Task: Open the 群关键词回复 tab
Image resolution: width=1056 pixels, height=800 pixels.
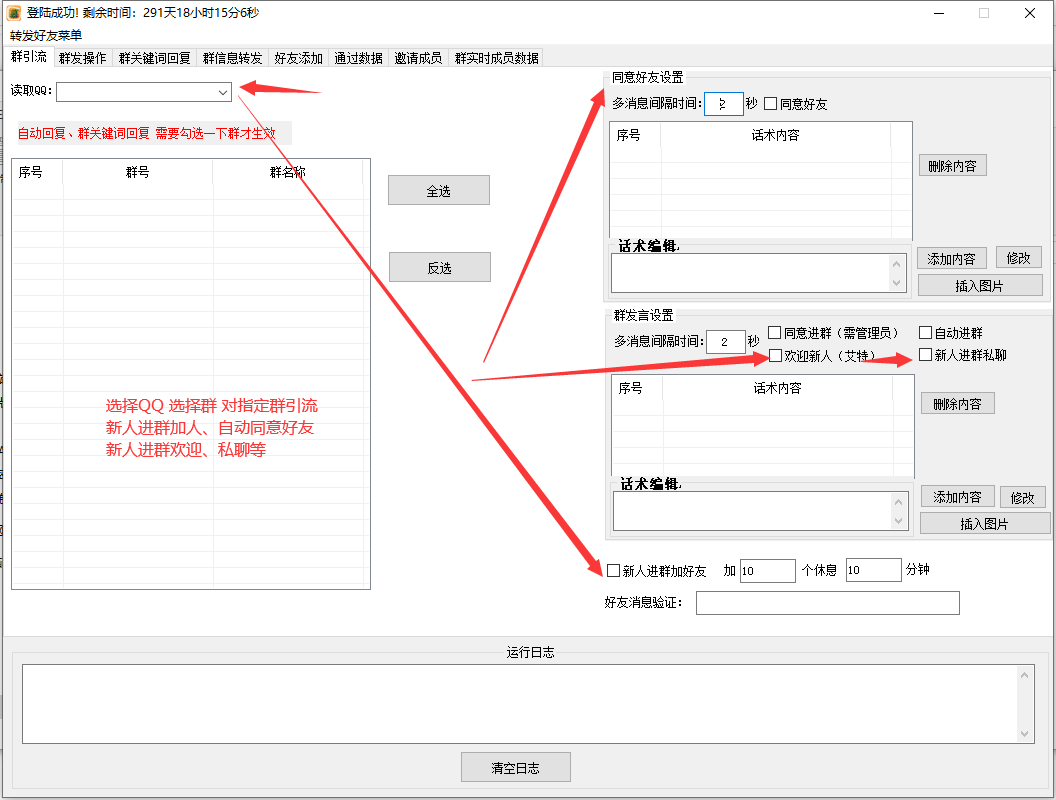Action: (x=154, y=58)
